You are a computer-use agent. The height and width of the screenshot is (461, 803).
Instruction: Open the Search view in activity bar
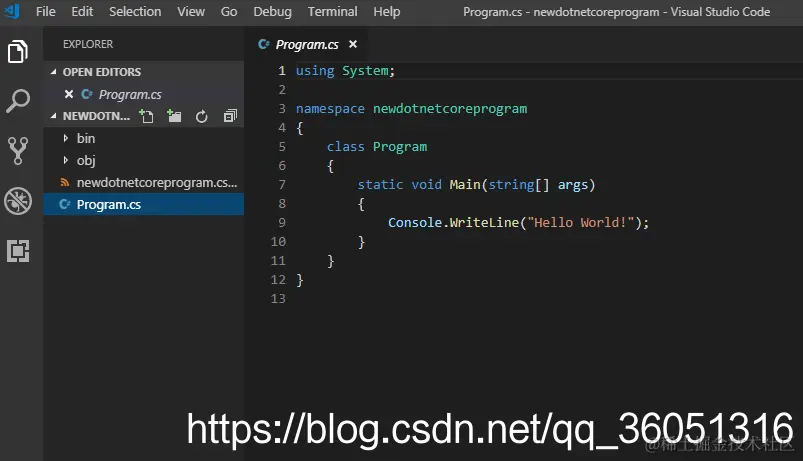[x=18, y=101]
